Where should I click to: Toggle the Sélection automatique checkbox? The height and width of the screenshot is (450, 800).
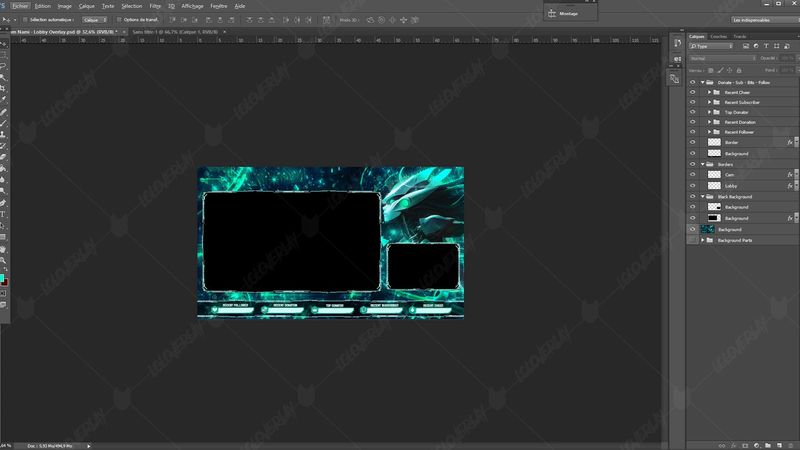25,19
